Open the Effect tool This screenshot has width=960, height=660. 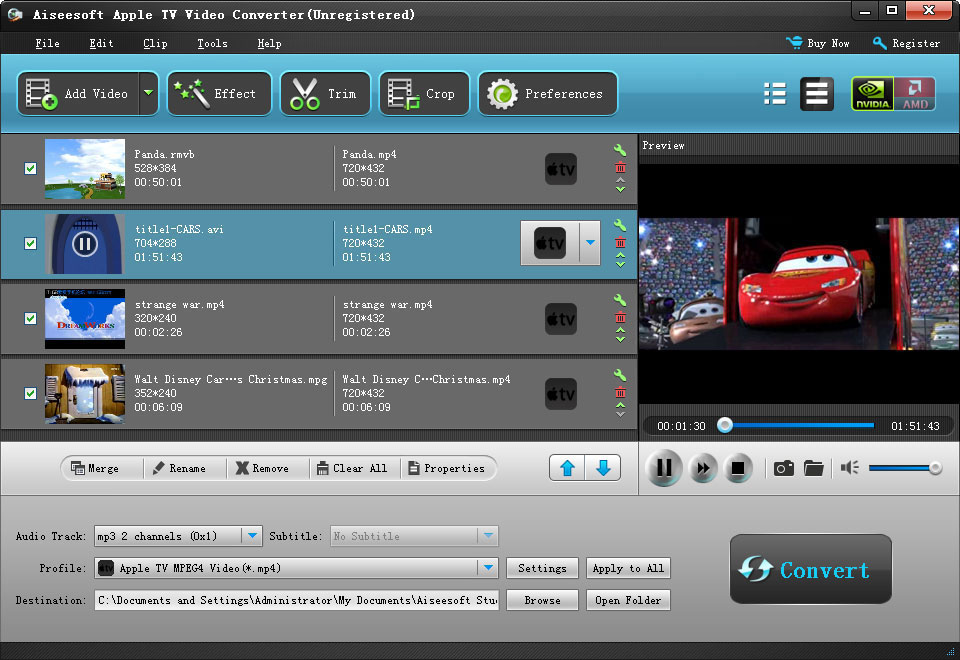click(219, 94)
